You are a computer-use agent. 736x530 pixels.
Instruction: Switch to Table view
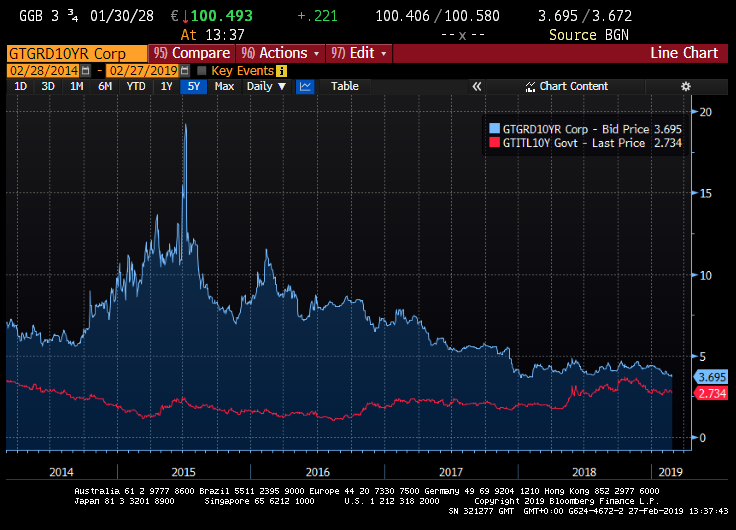click(345, 86)
